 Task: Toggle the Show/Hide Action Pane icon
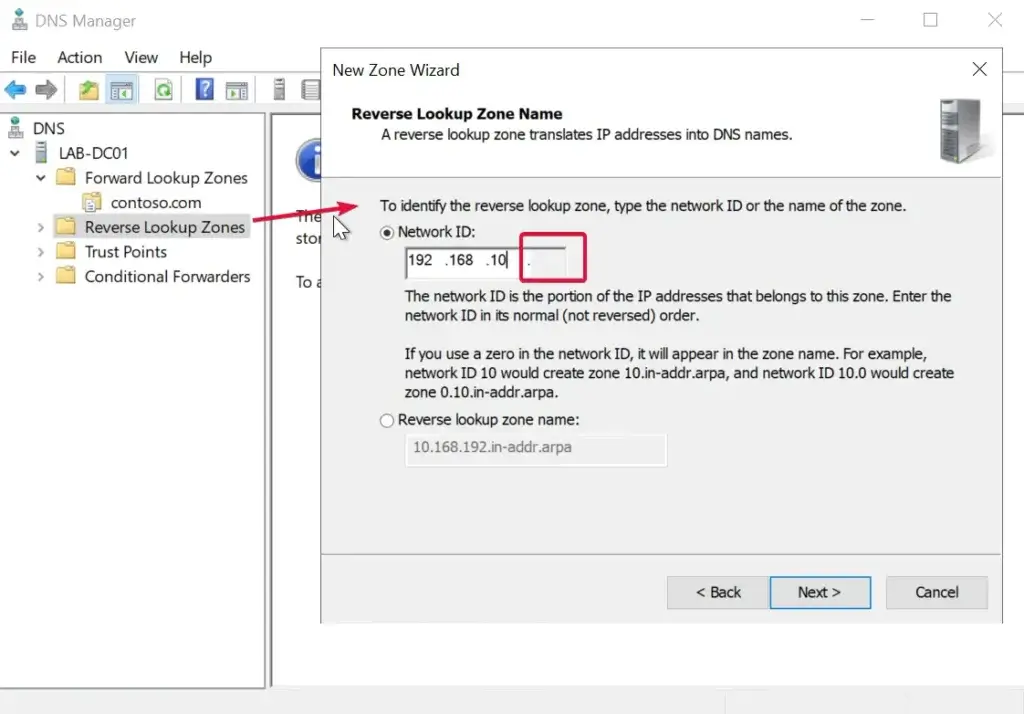click(x=236, y=90)
